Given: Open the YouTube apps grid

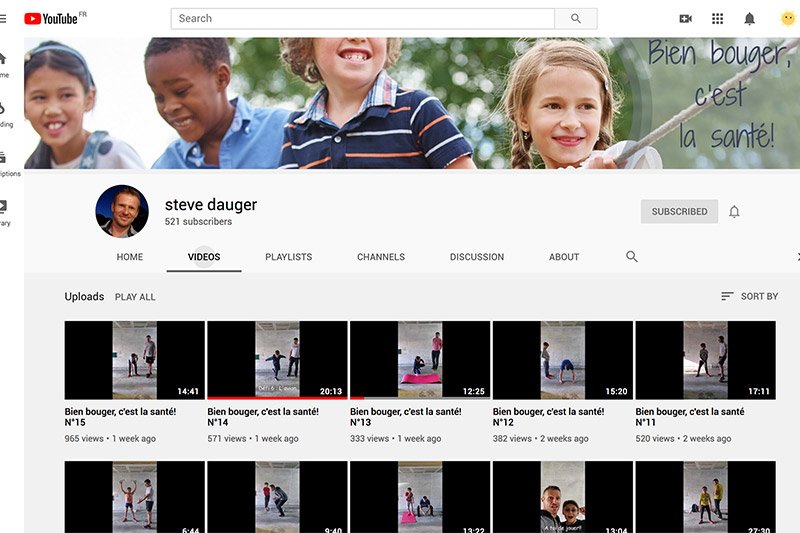Looking at the screenshot, I should [717, 19].
